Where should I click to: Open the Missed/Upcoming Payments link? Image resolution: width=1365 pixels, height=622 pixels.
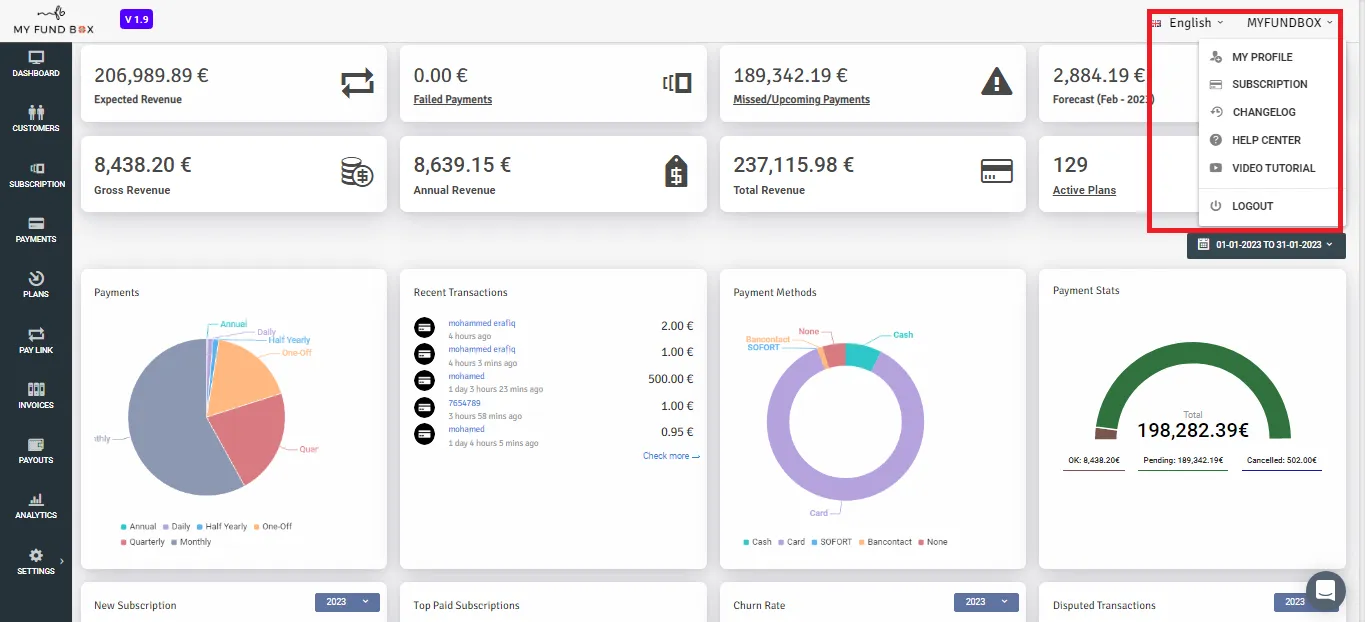(x=801, y=100)
